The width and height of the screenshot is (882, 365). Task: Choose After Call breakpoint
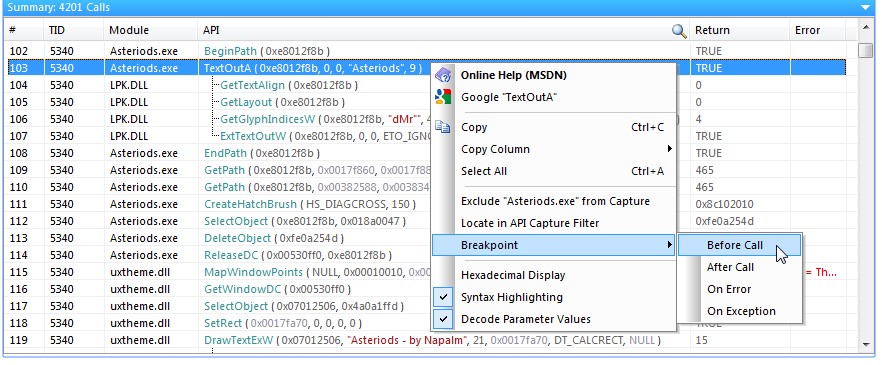[x=739, y=267]
